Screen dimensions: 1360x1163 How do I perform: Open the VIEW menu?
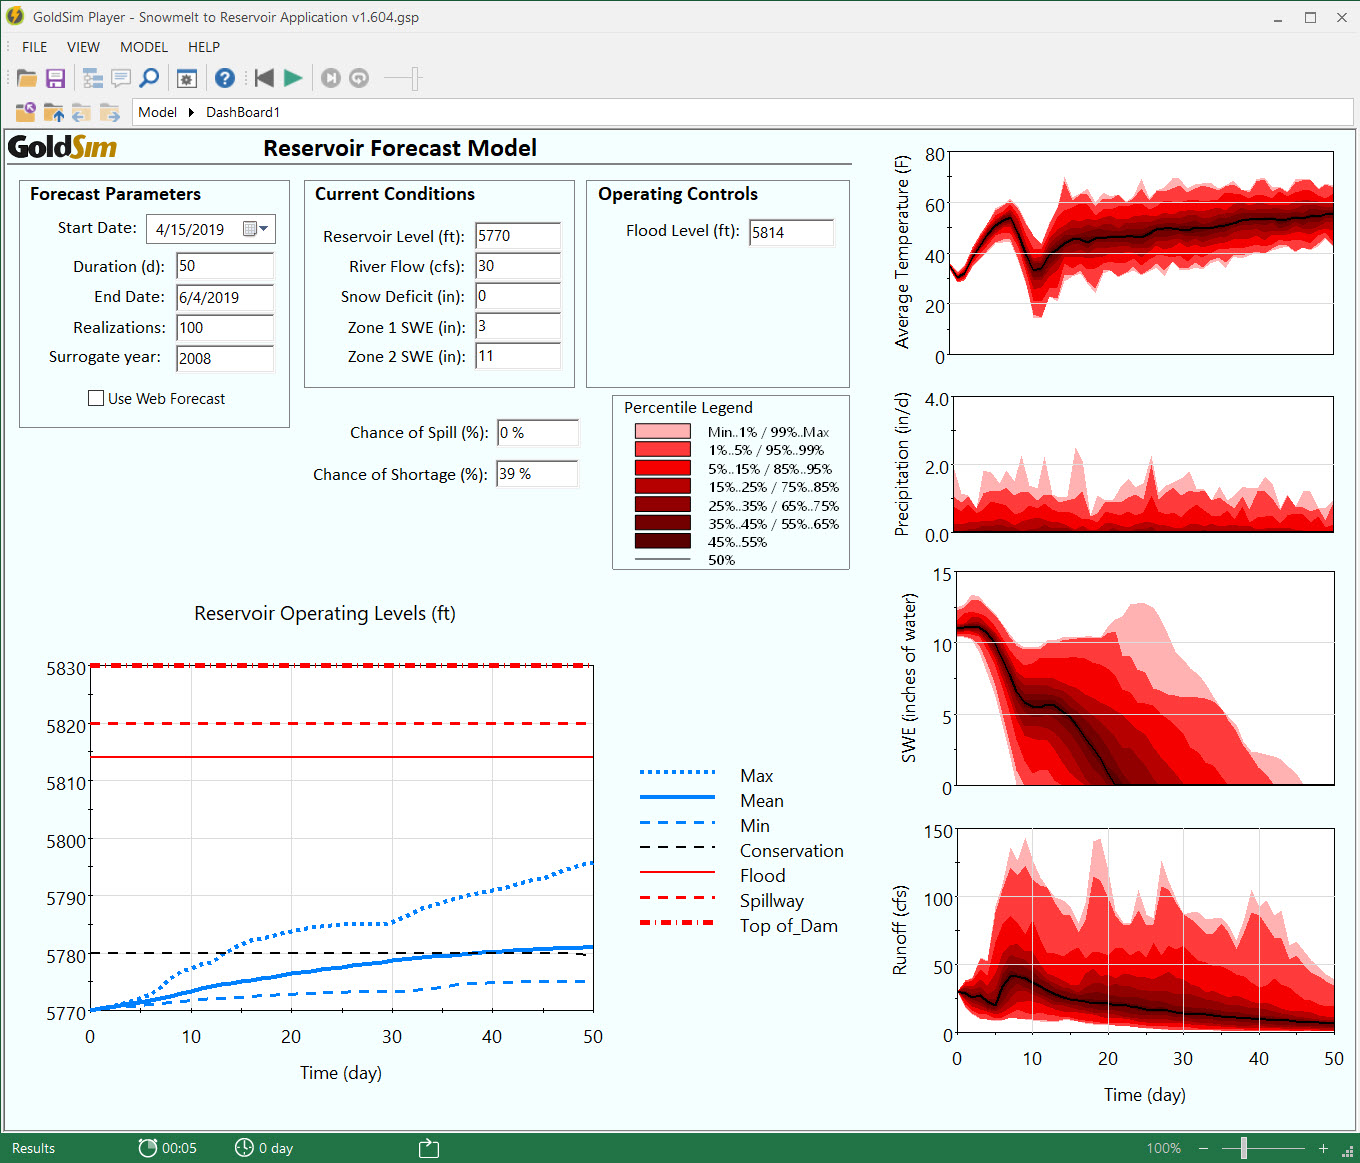coord(83,47)
